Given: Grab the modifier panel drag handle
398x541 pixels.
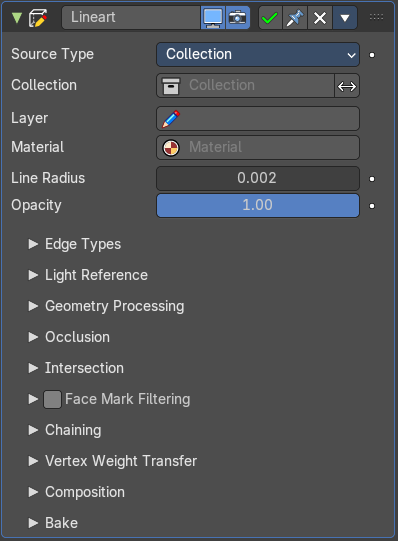Looking at the screenshot, I should pyautogui.click(x=376, y=17).
